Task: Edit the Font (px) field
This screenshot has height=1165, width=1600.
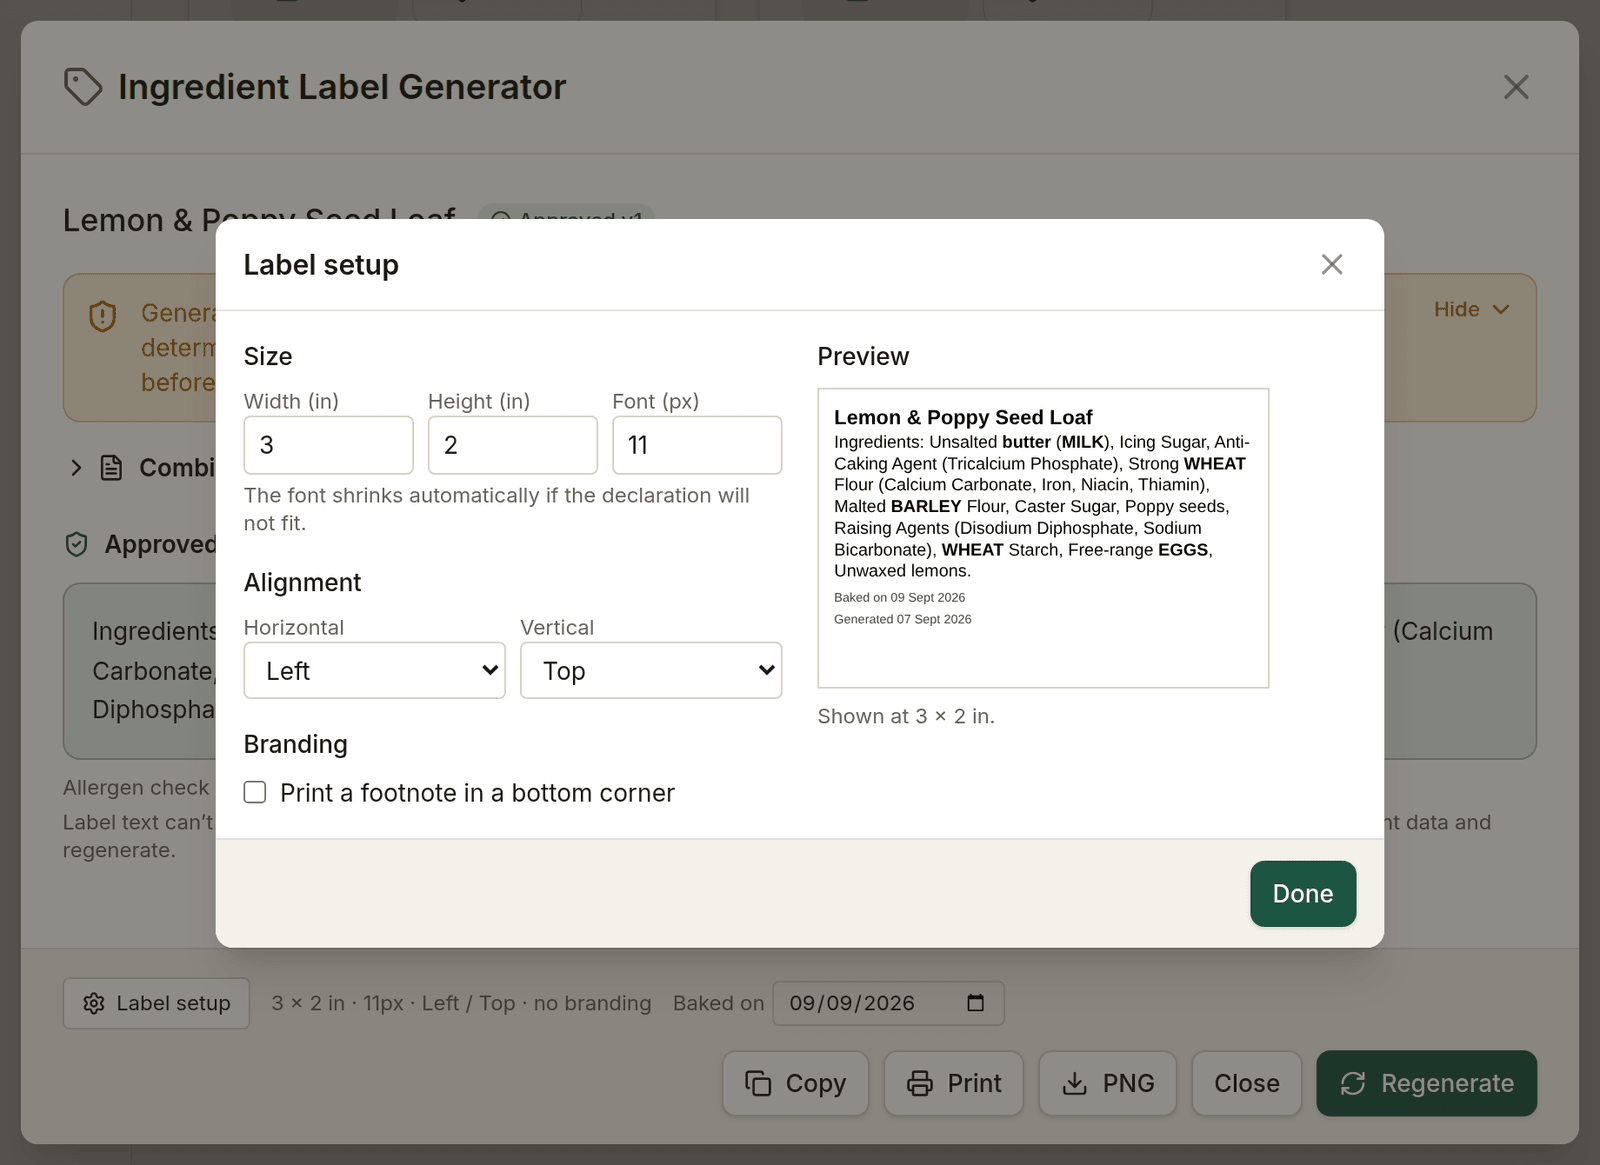Action: tap(697, 445)
